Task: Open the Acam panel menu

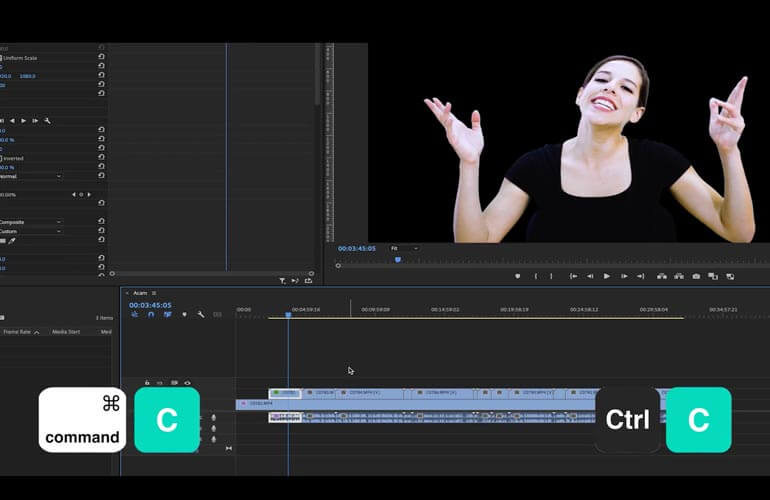Action: [154, 293]
